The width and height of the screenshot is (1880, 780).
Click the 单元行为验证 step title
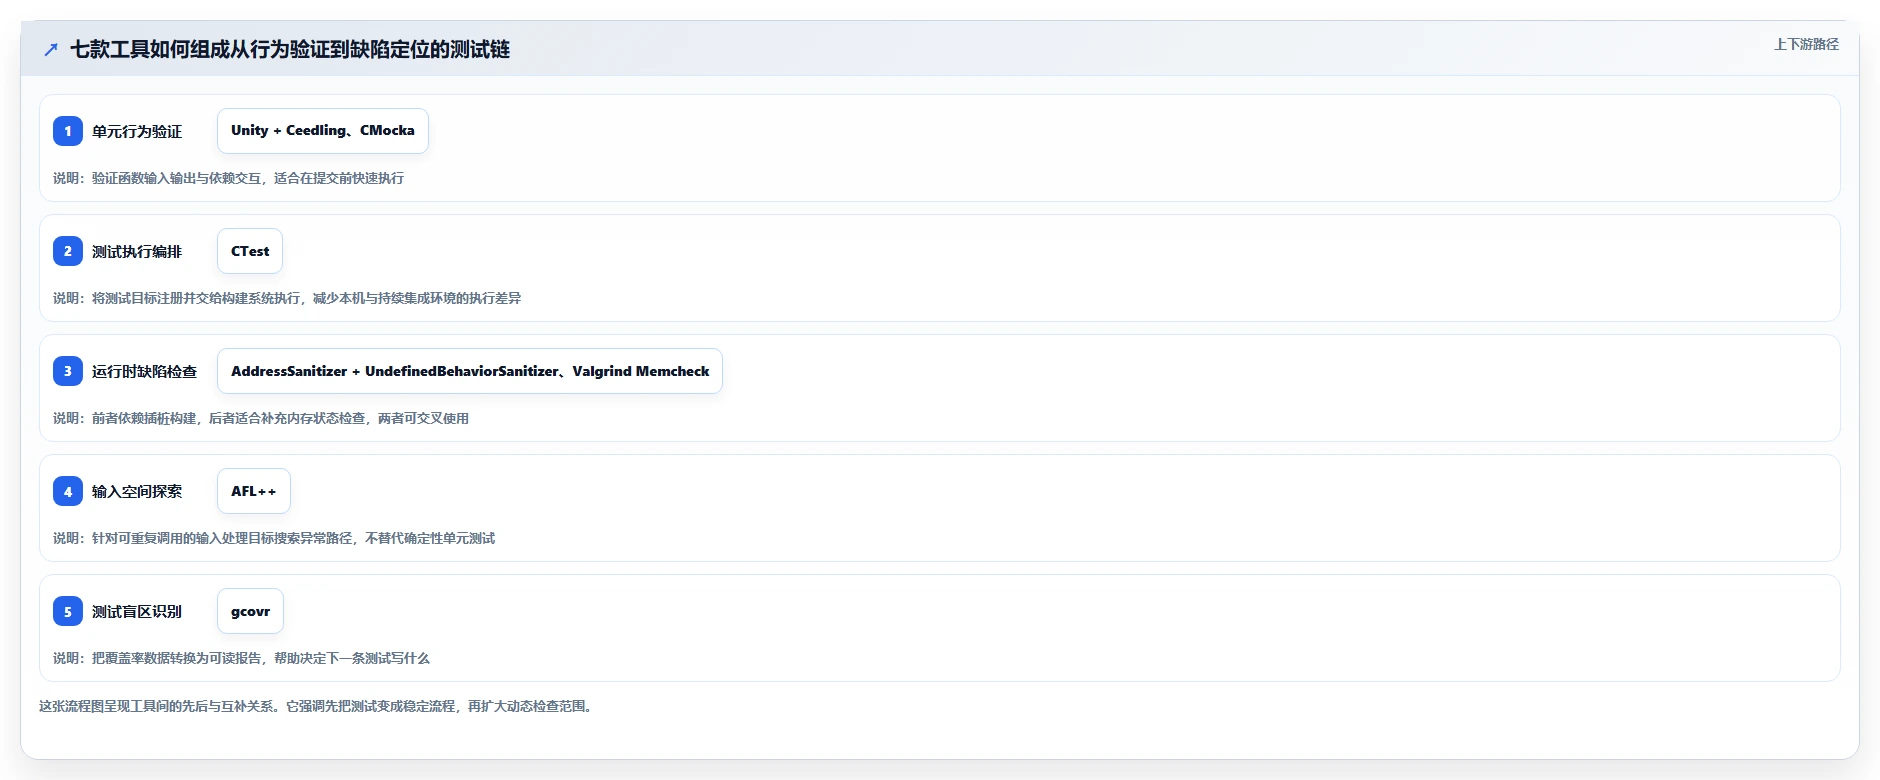point(137,131)
